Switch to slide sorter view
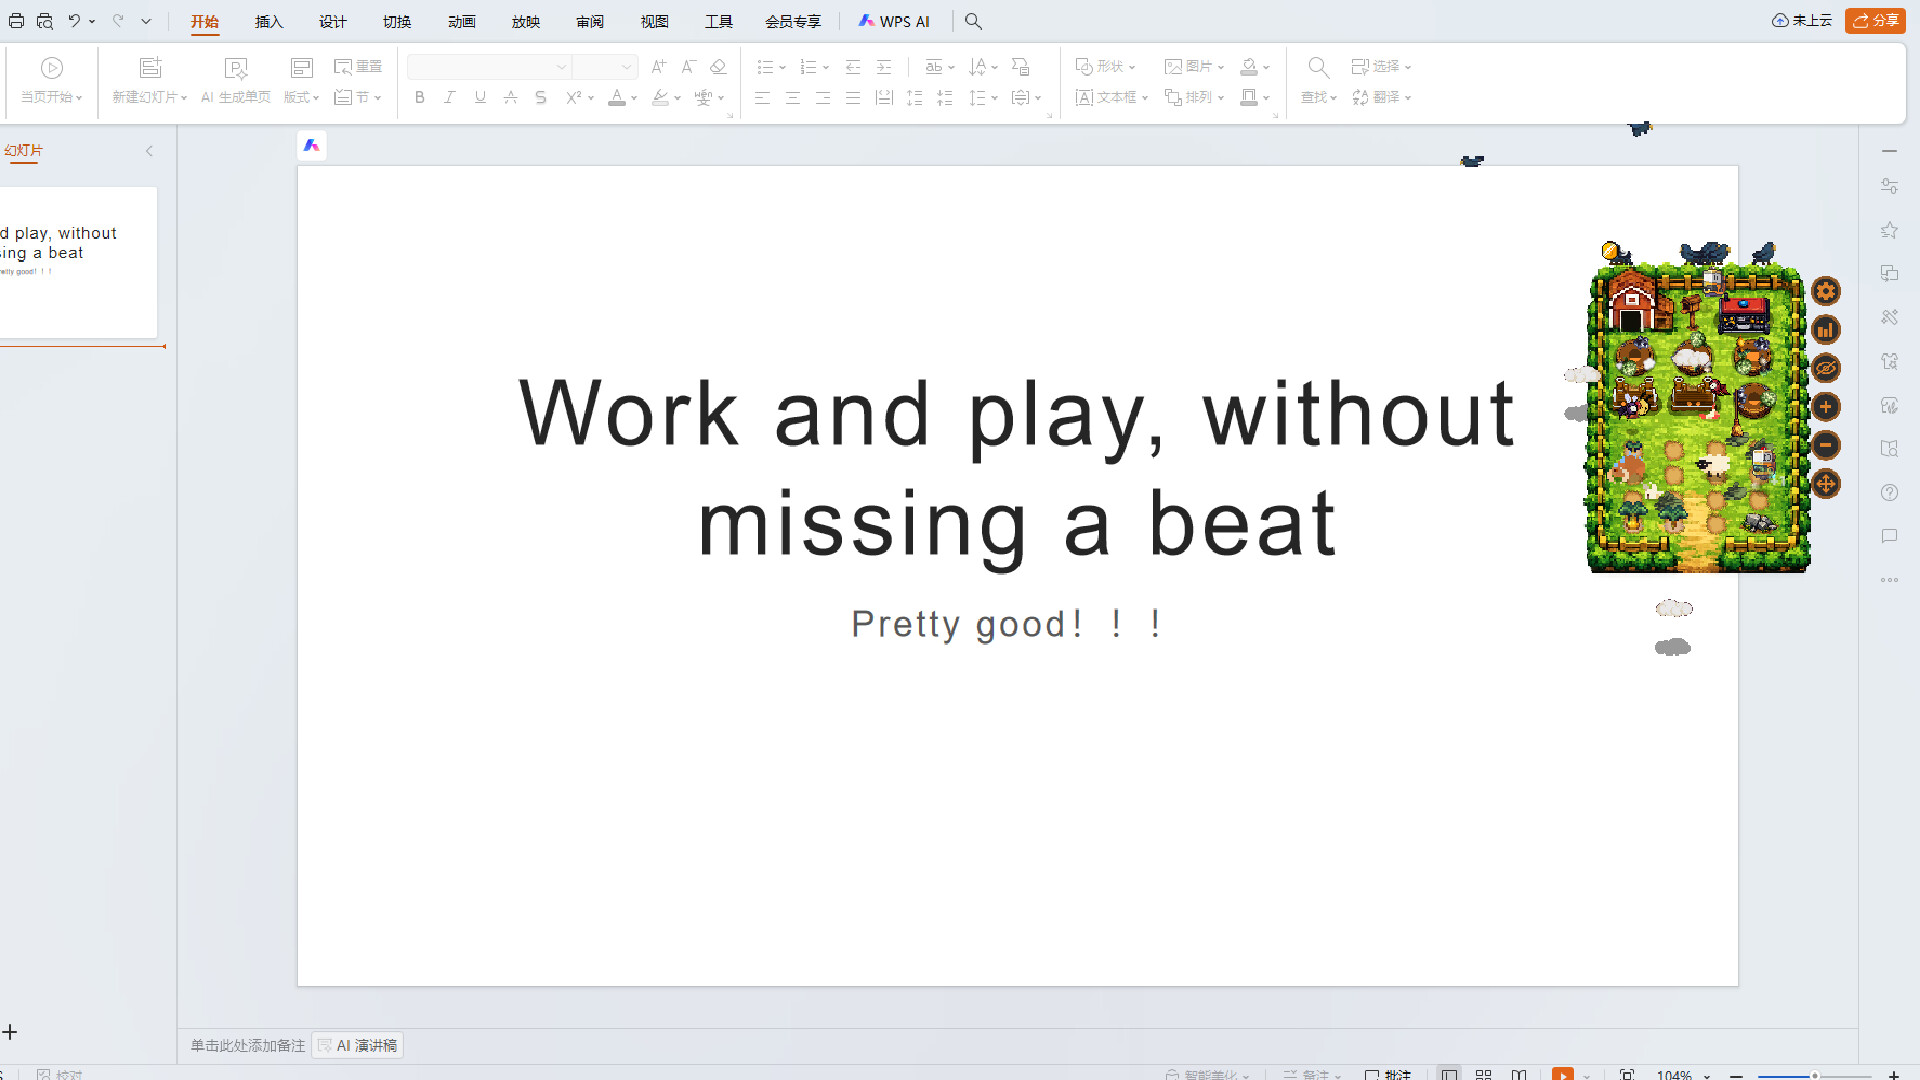 1483,1075
